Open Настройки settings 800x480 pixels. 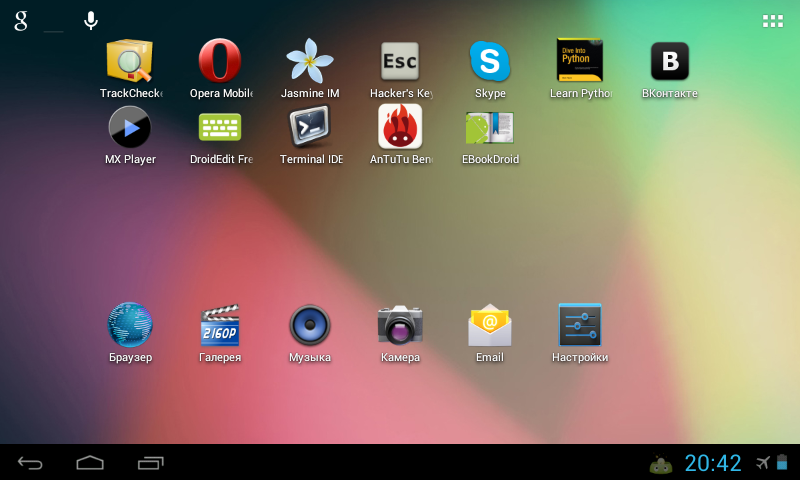pos(580,325)
